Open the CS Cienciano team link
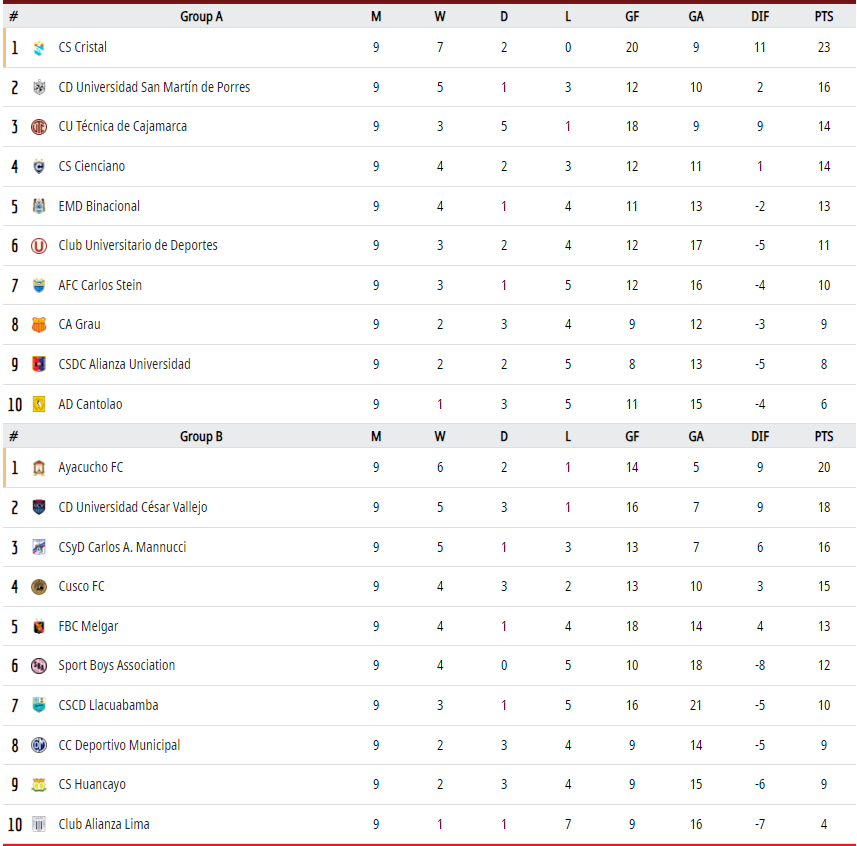 [92, 166]
